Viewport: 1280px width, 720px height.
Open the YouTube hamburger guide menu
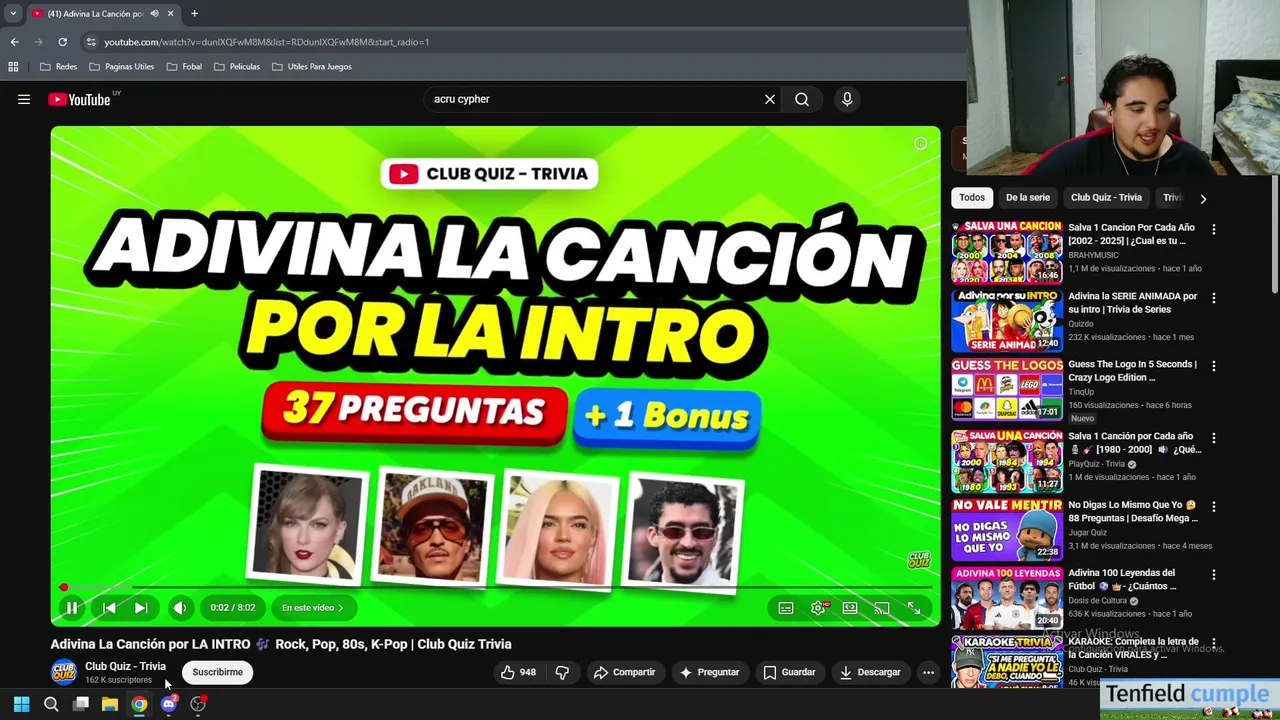[x=24, y=99]
